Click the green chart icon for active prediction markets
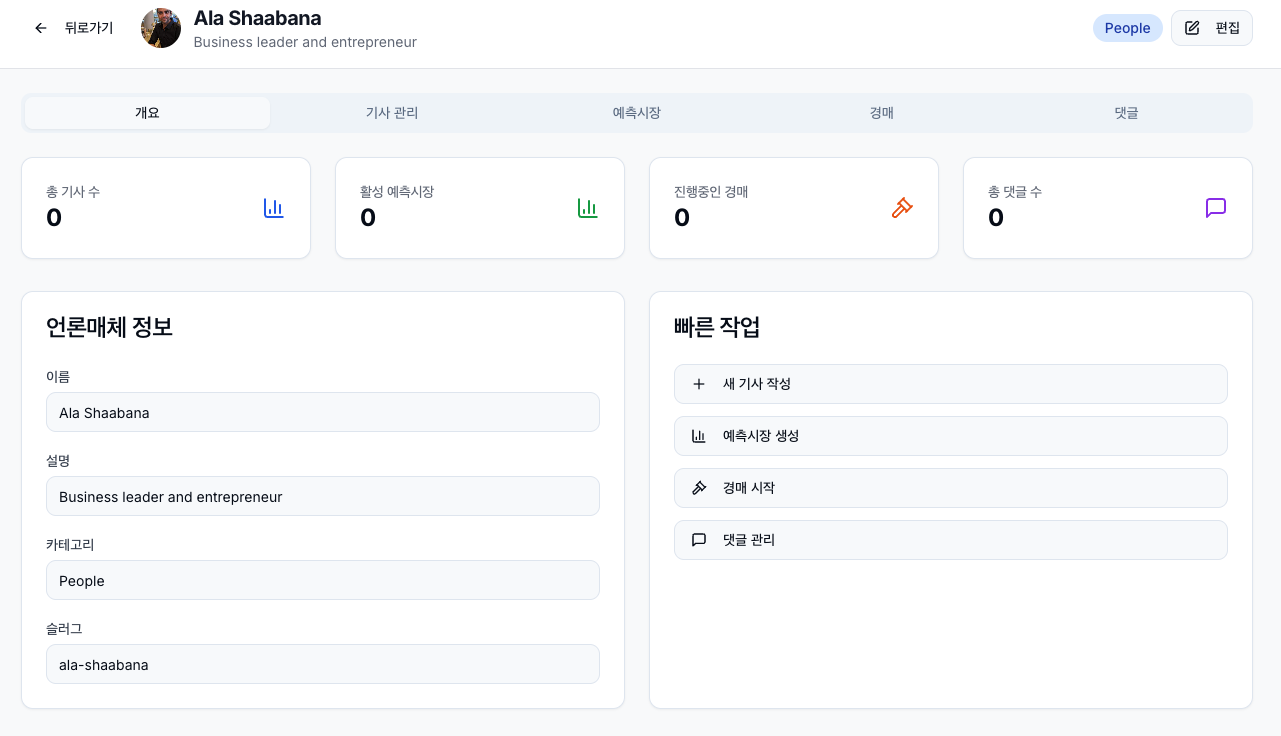Screen dimensions: 1281x736 coord(588,208)
